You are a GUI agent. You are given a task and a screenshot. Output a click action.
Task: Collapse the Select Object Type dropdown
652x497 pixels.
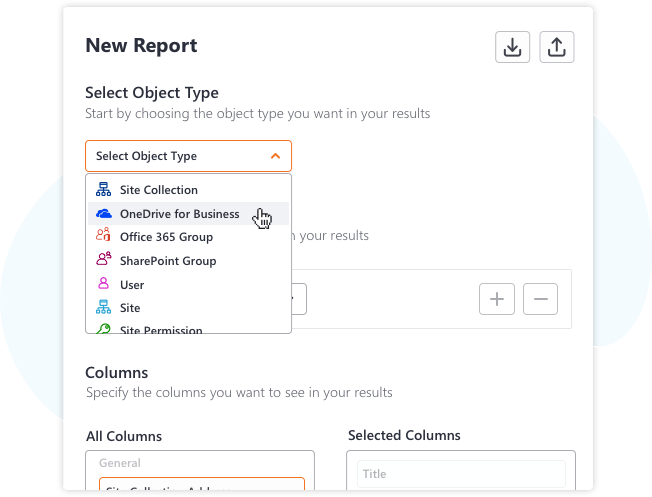point(188,156)
